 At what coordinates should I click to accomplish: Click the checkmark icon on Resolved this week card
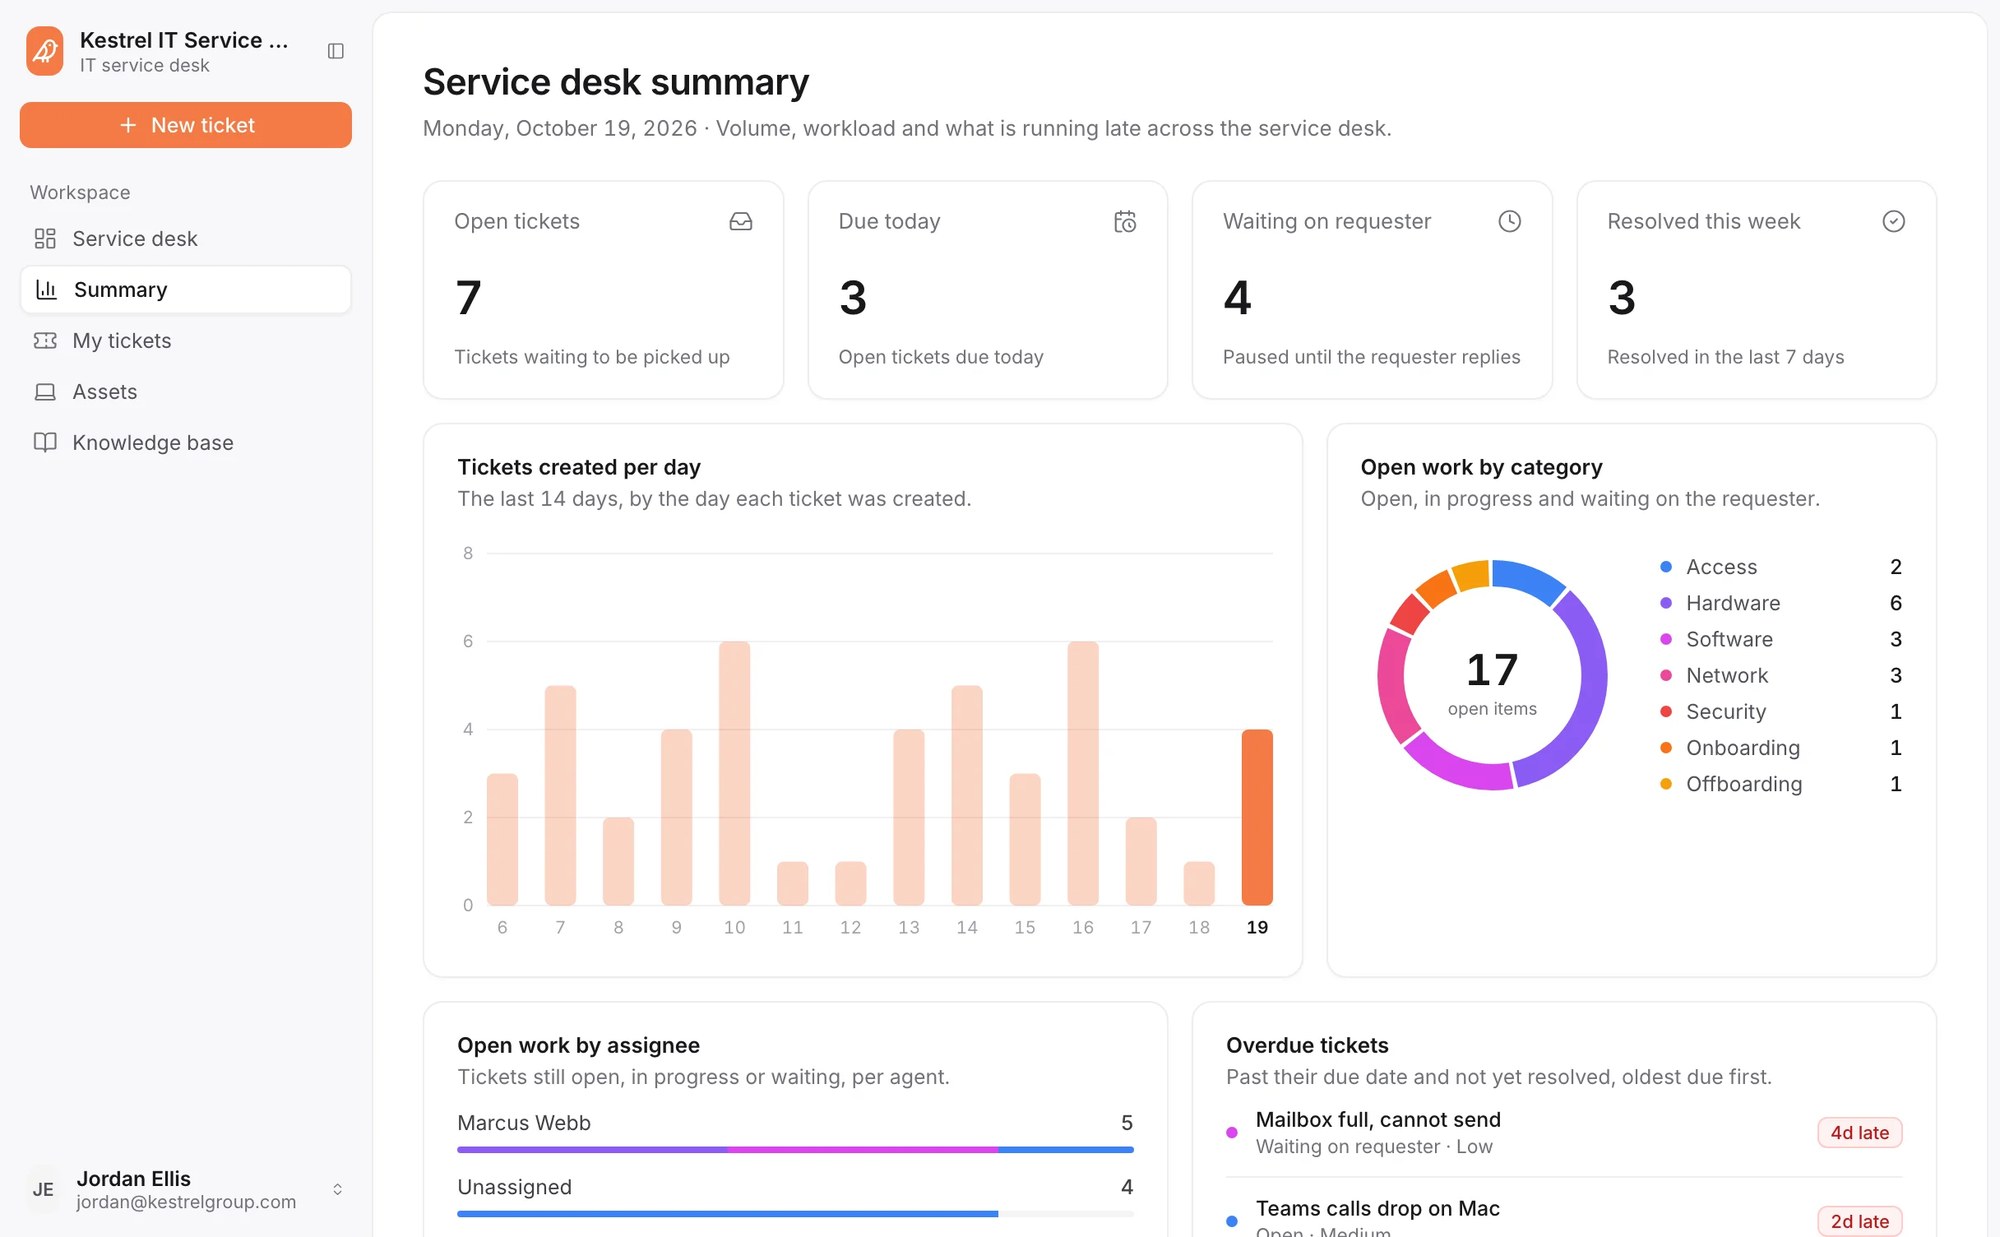click(1893, 221)
